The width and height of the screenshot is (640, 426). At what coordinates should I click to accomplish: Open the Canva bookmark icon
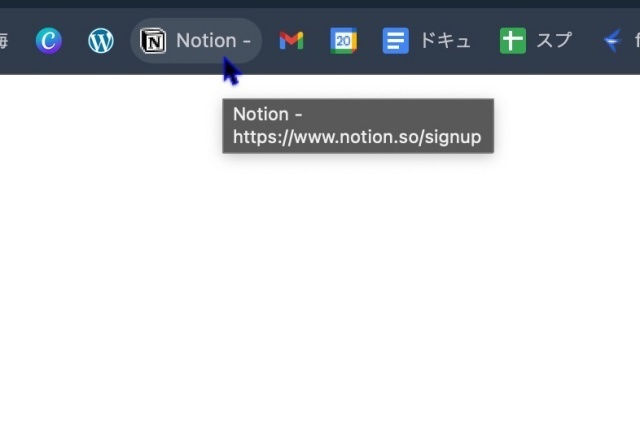pyautogui.click(x=49, y=40)
